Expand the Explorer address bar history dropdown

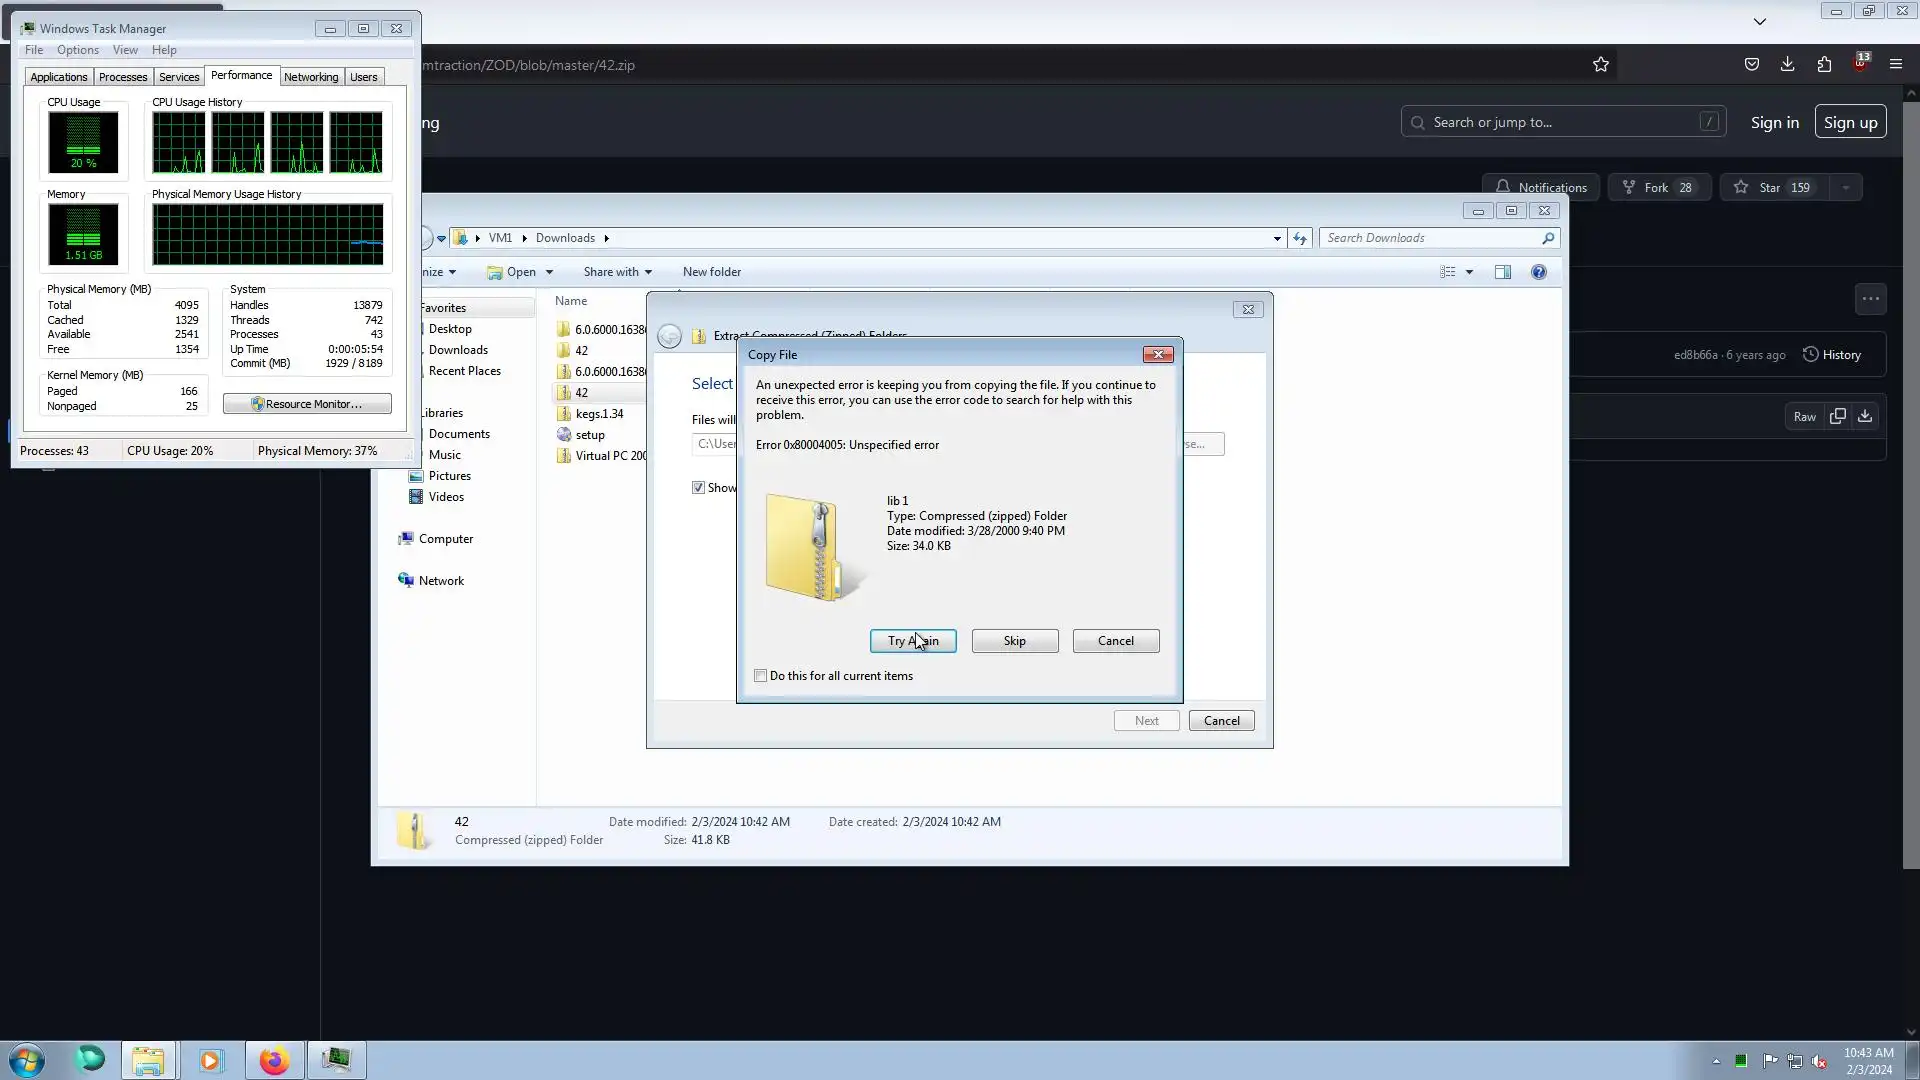point(1277,238)
